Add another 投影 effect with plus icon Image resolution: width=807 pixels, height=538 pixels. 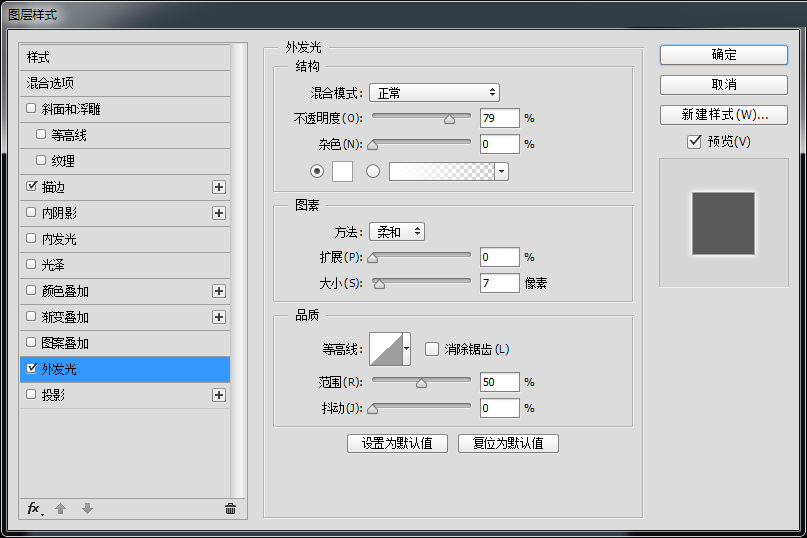219,395
